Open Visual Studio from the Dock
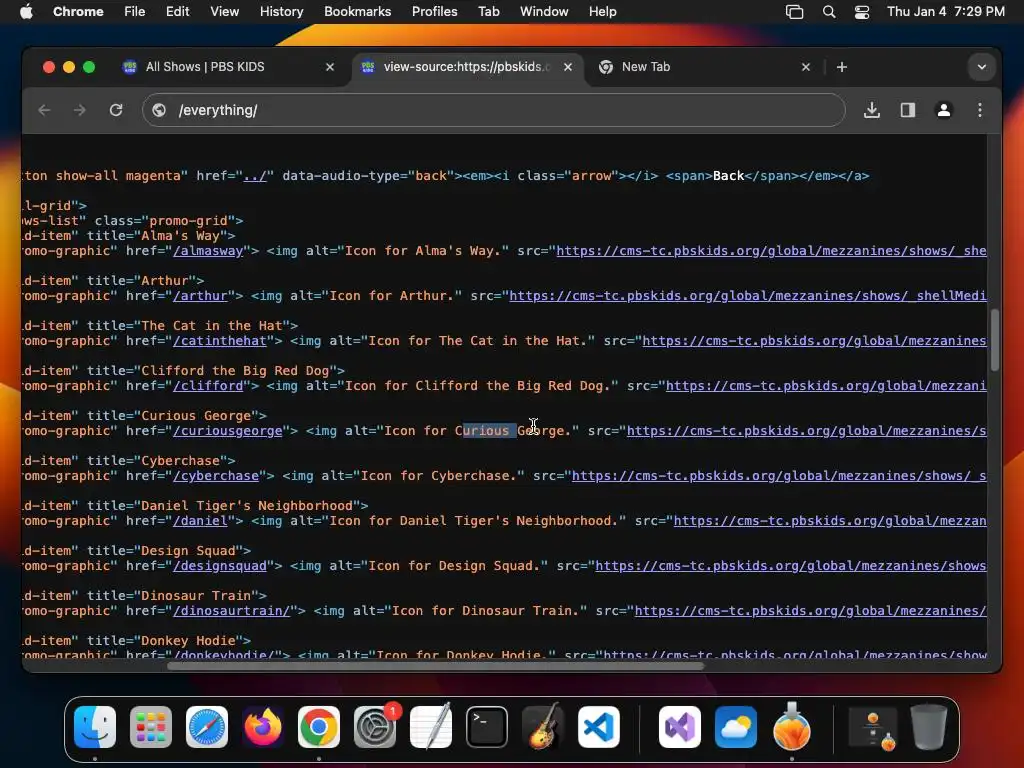The width and height of the screenshot is (1024, 768). [x=680, y=727]
